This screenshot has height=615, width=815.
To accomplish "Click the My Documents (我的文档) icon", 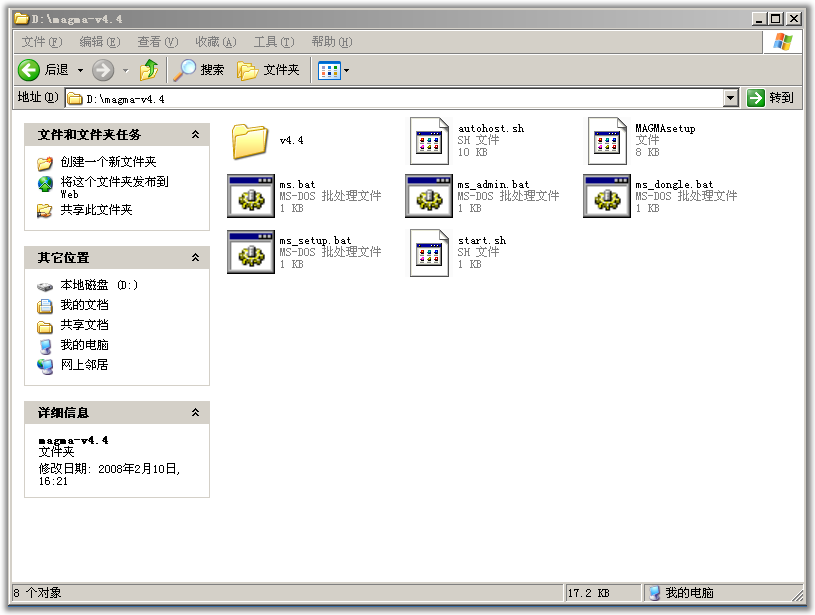I will (45, 306).
